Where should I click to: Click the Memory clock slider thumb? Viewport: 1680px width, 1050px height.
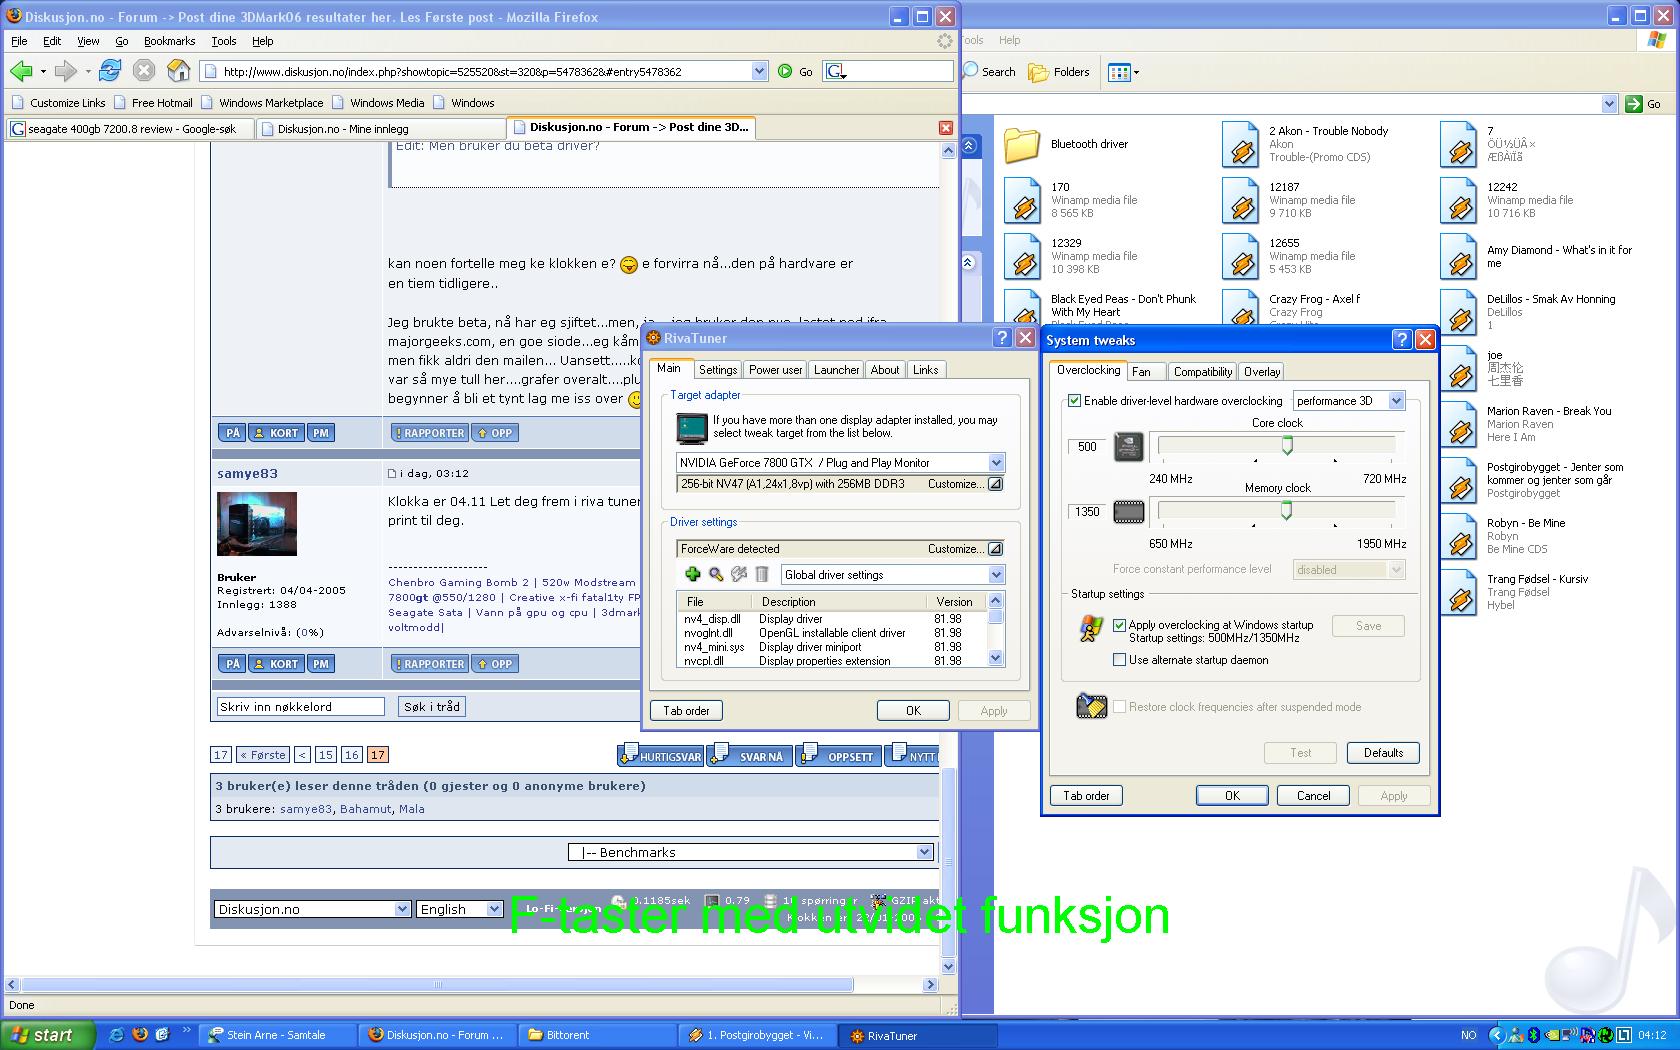click(1287, 511)
